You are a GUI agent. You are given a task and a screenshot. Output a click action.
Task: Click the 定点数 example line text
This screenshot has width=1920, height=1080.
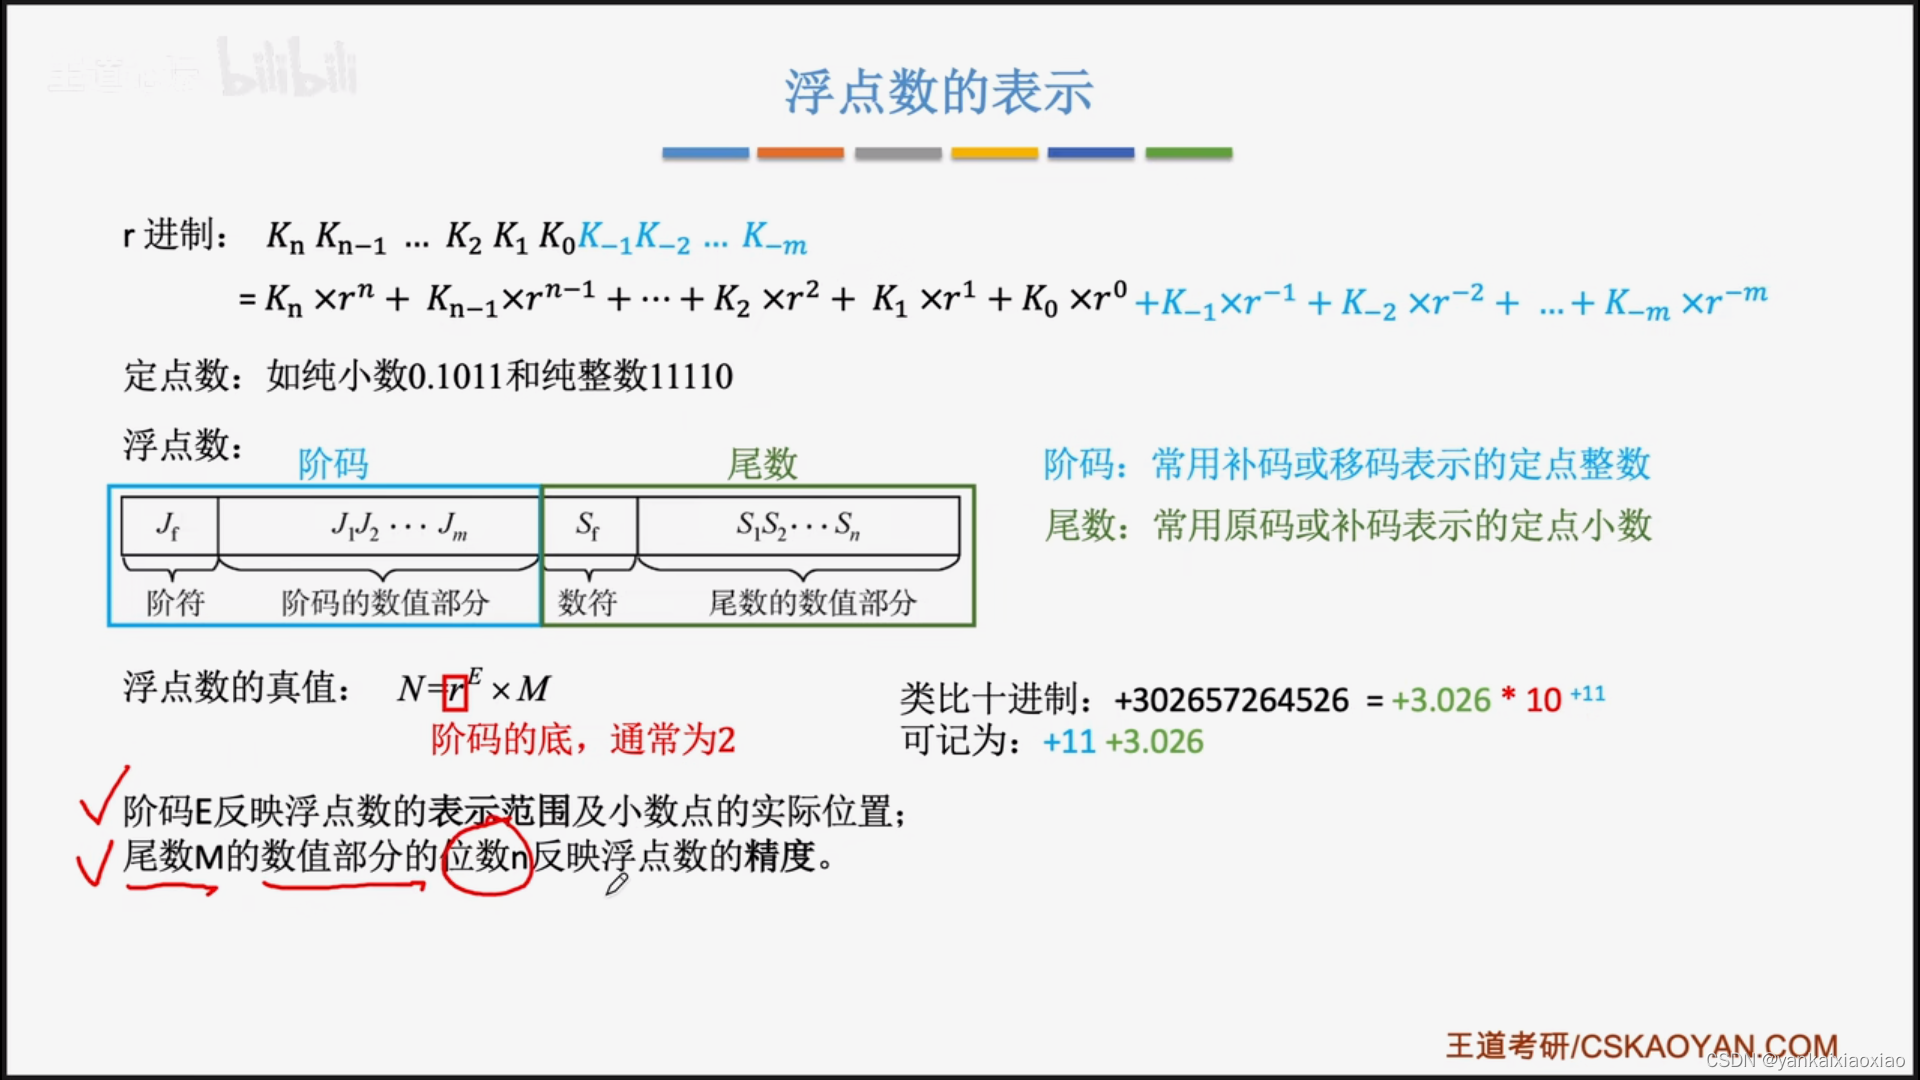428,376
